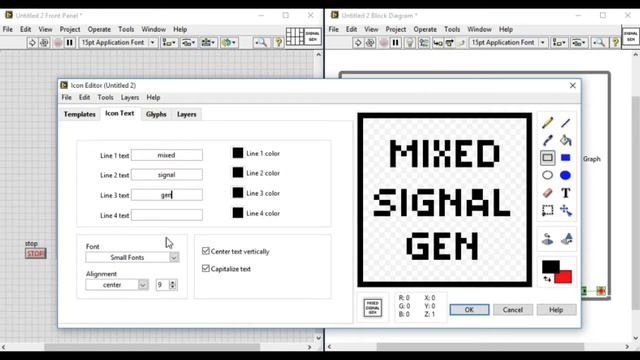Open Icon Editor File menu

click(67, 98)
